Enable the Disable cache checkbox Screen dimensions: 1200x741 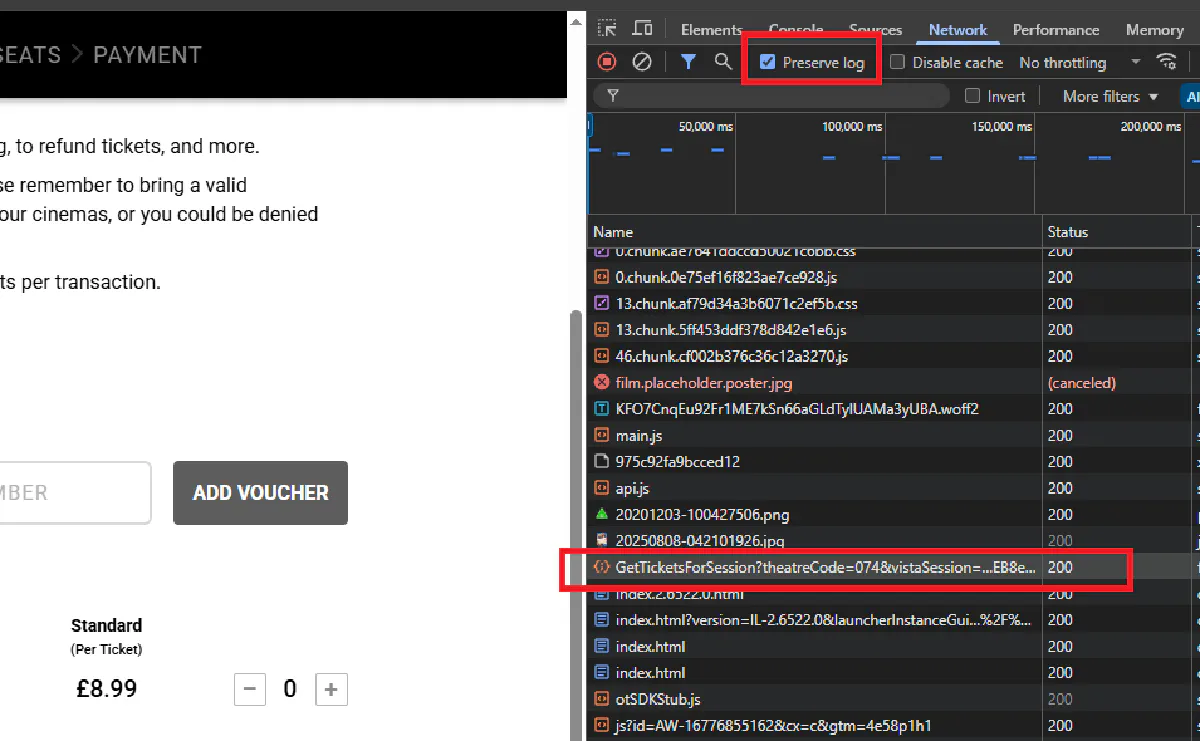pos(898,62)
